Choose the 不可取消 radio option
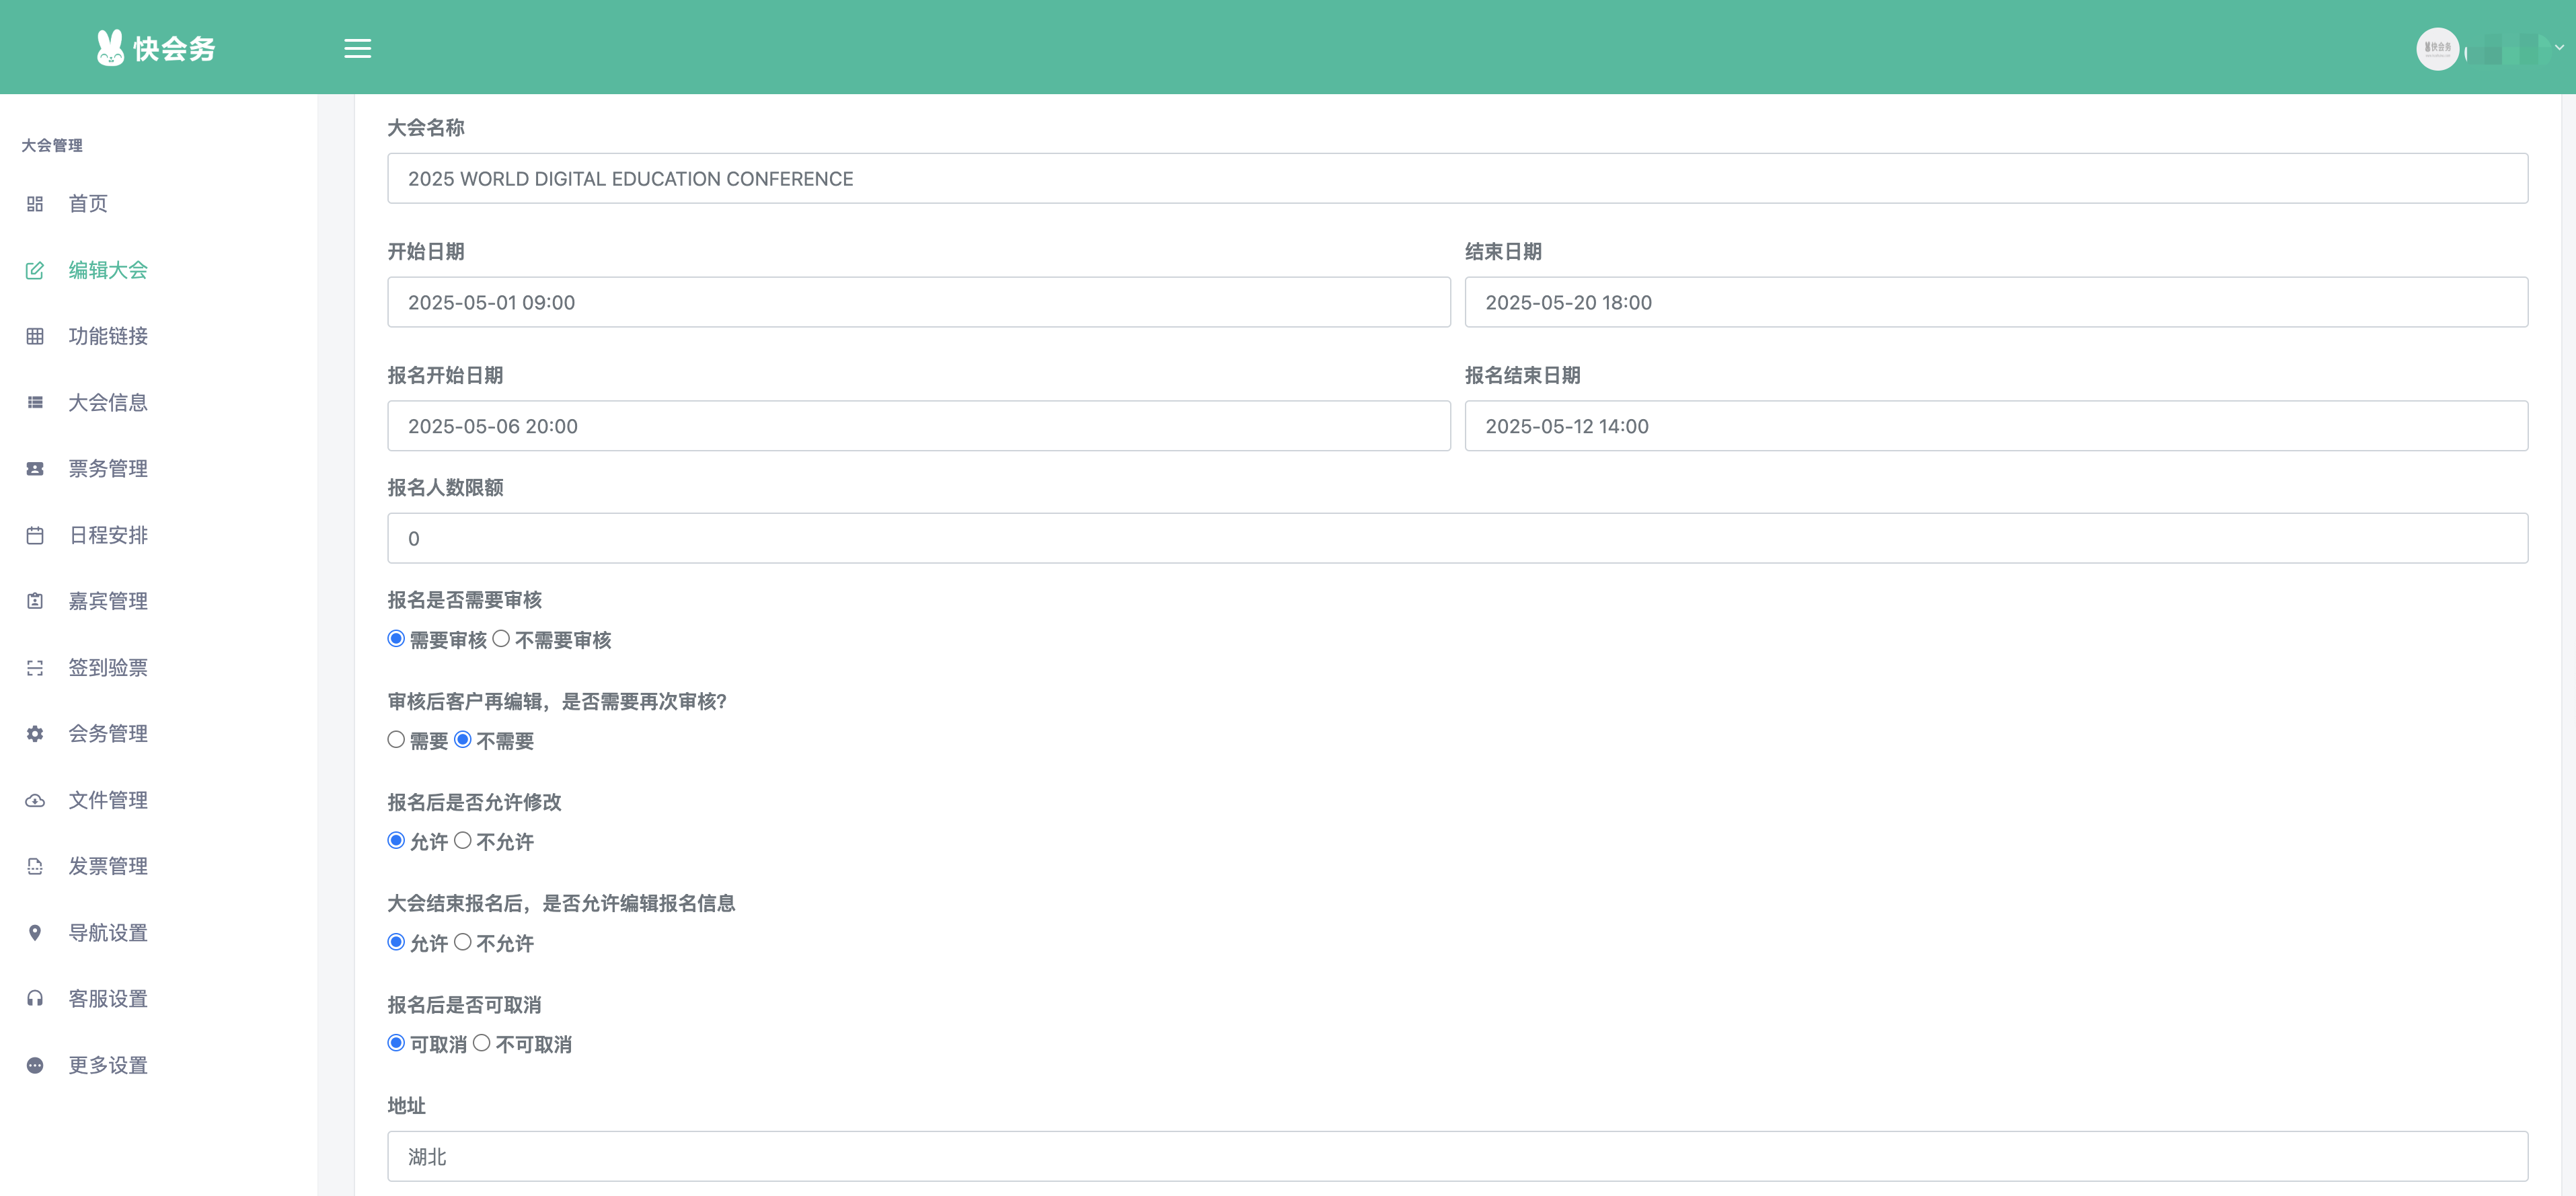 pos(482,1043)
